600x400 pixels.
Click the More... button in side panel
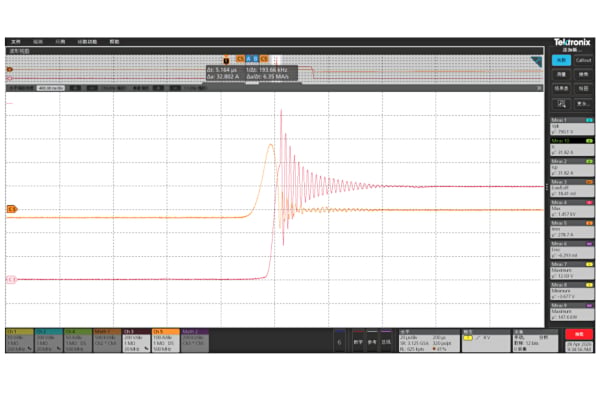583,104
